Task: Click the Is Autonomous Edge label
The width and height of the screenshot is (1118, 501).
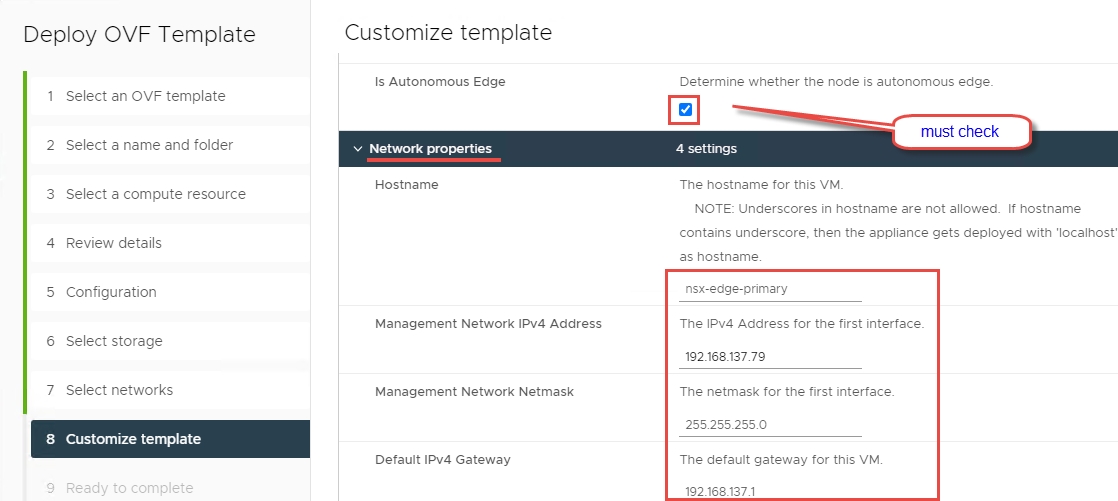Action: tap(440, 82)
